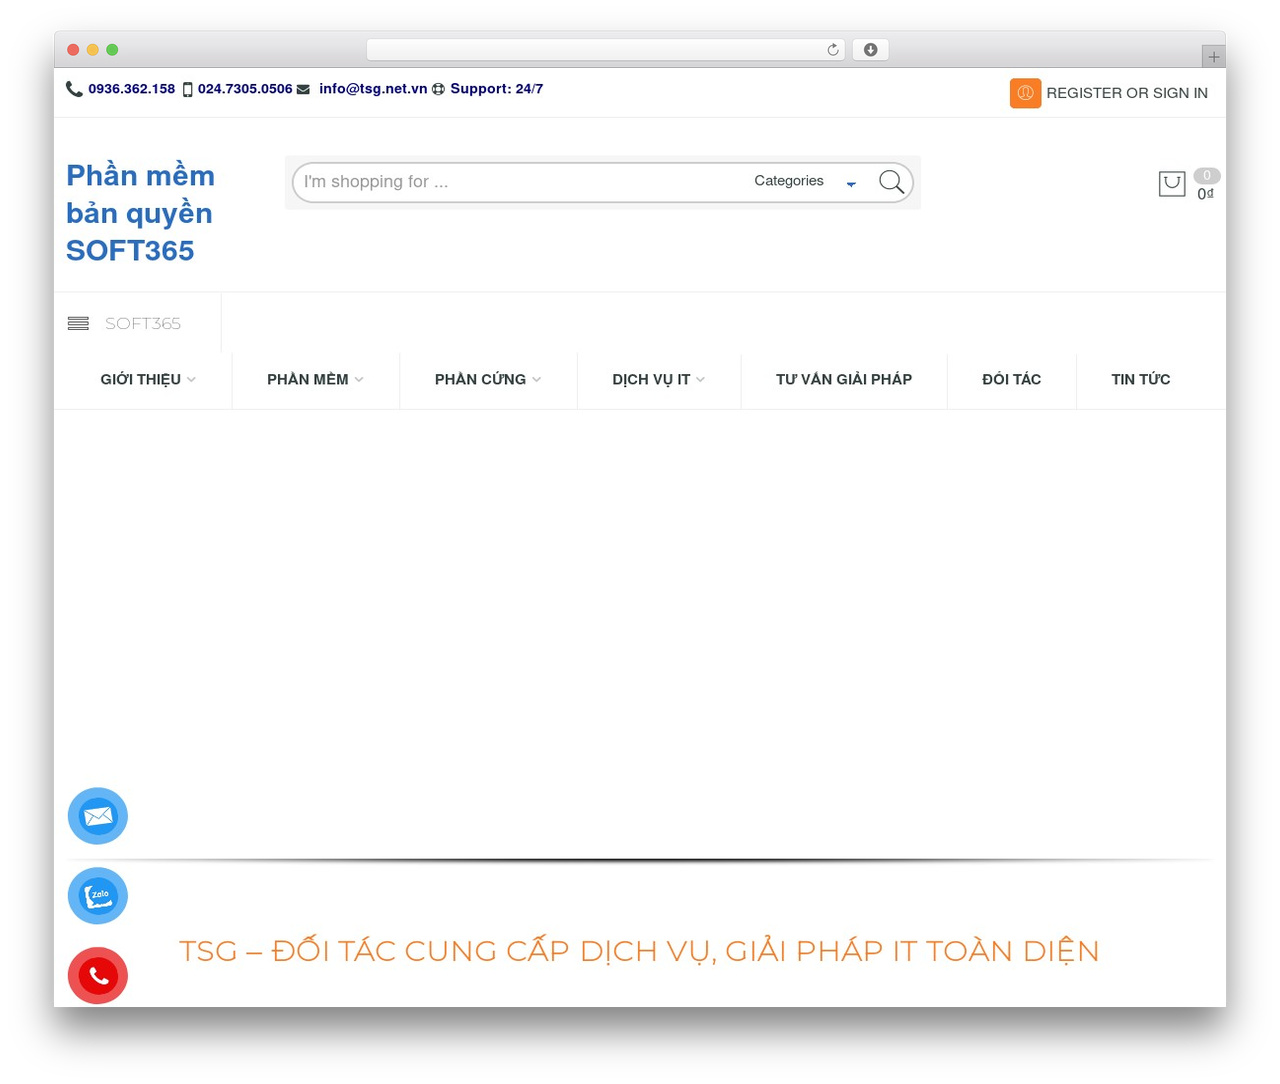Image resolution: width=1280 pixels, height=1084 pixels.
Task: Click the 024.7305.0506 phone number
Action: point(245,89)
